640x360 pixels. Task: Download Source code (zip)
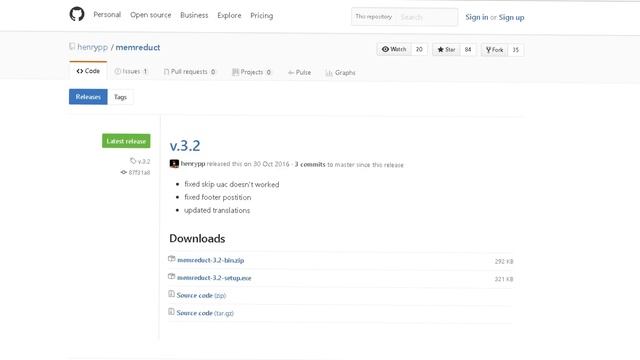pyautogui.click(x=201, y=295)
